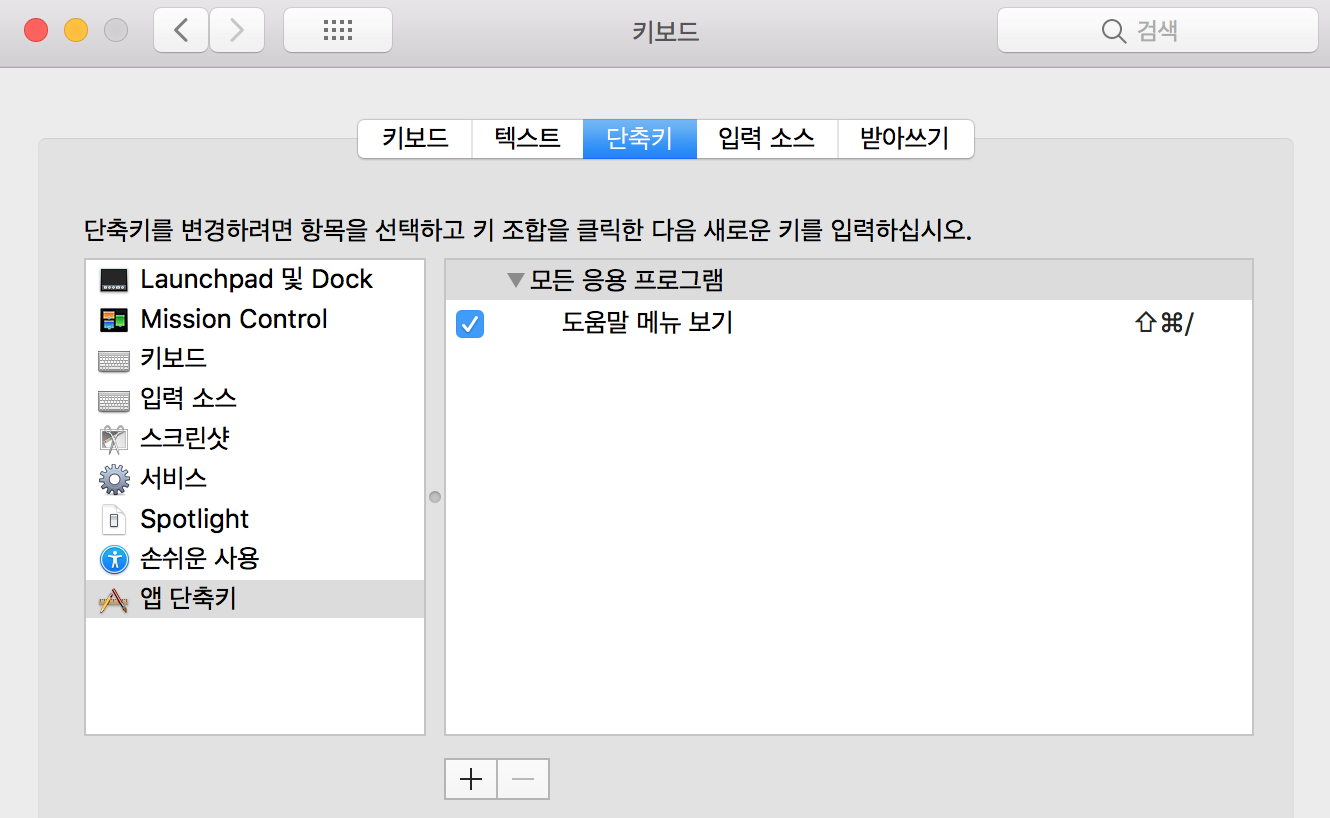The image size is (1330, 818).
Task: Click the Spotlight icon in category list
Action: pos(114,519)
